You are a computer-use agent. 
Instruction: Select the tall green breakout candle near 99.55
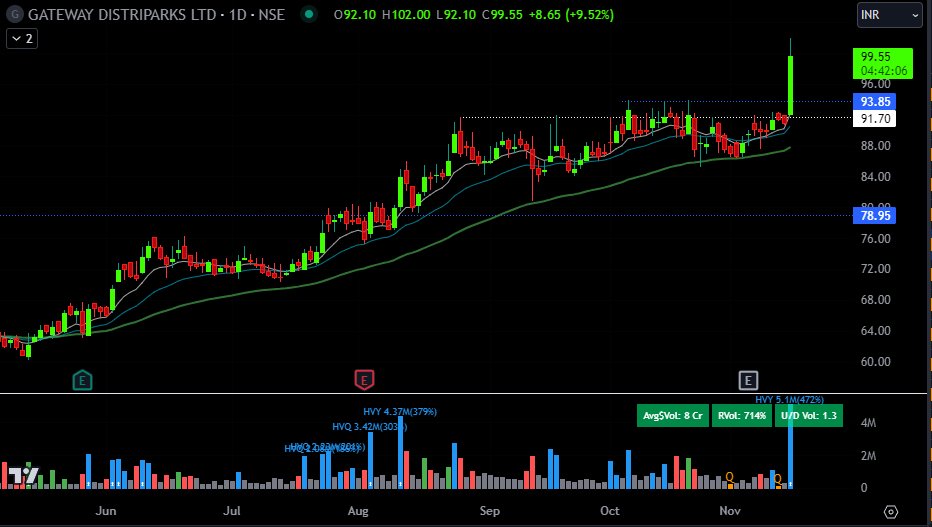(791, 85)
